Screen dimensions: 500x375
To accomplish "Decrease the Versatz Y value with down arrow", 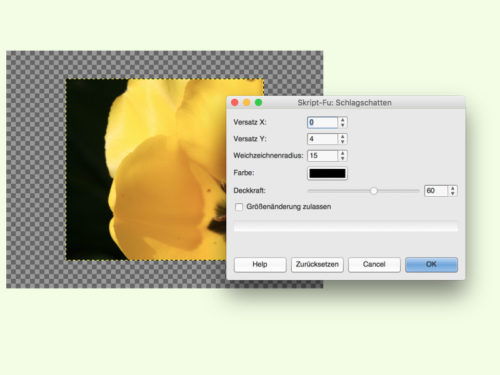I will point(343,141).
